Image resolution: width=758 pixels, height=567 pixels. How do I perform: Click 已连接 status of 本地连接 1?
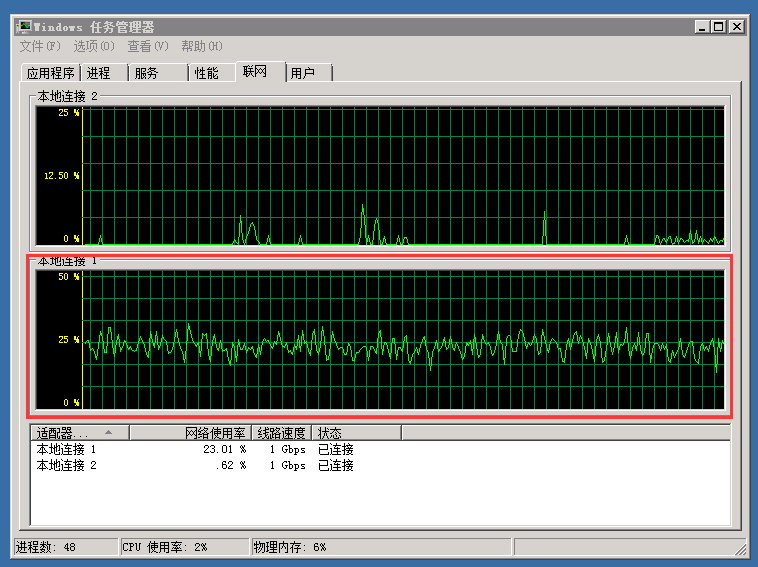click(335, 450)
